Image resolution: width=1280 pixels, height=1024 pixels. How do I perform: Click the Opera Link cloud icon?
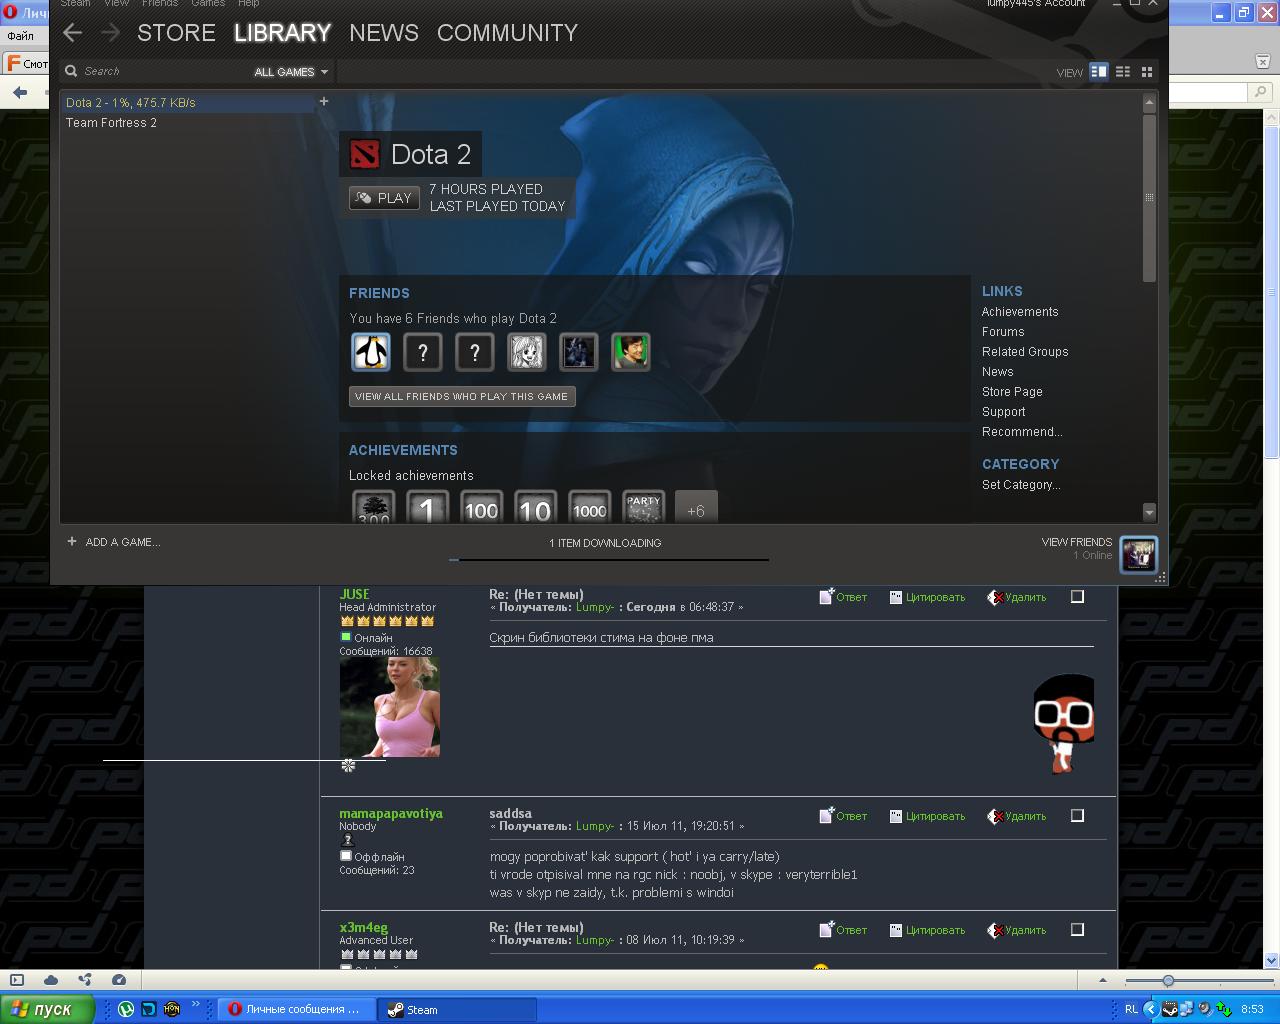click(x=51, y=980)
